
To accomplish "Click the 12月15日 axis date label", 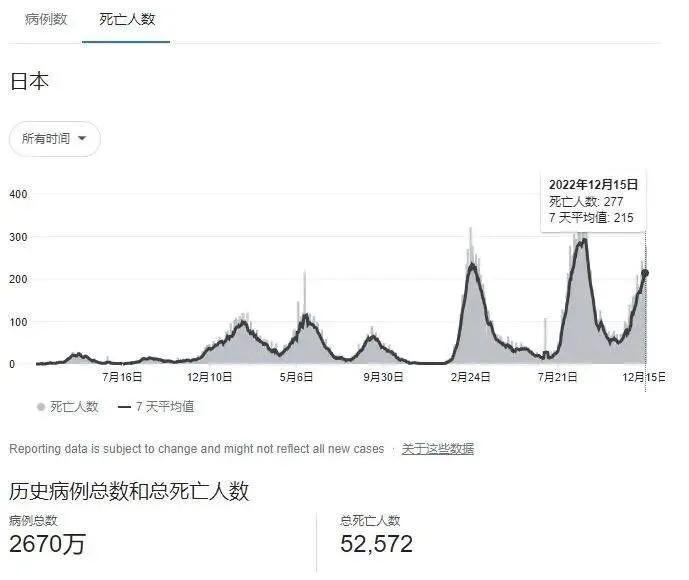I will coord(644,377).
